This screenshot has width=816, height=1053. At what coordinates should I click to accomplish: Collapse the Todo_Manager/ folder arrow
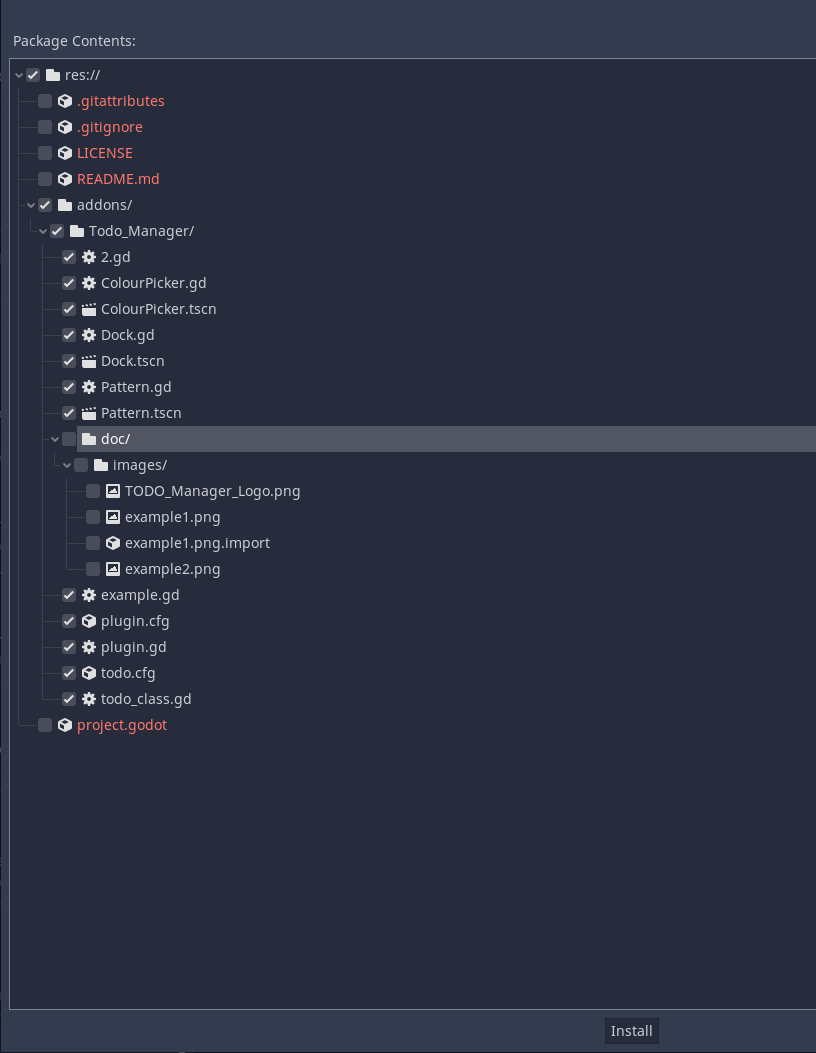(43, 231)
